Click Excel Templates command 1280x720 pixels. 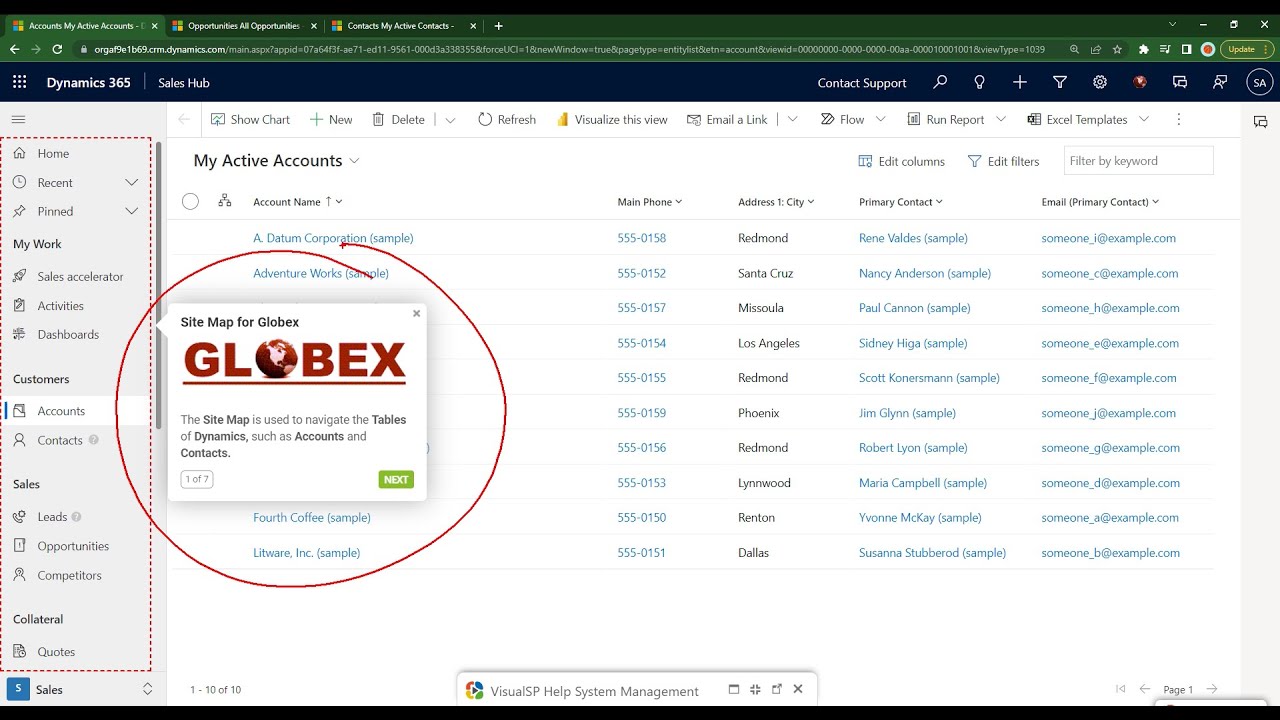[x=1077, y=119]
